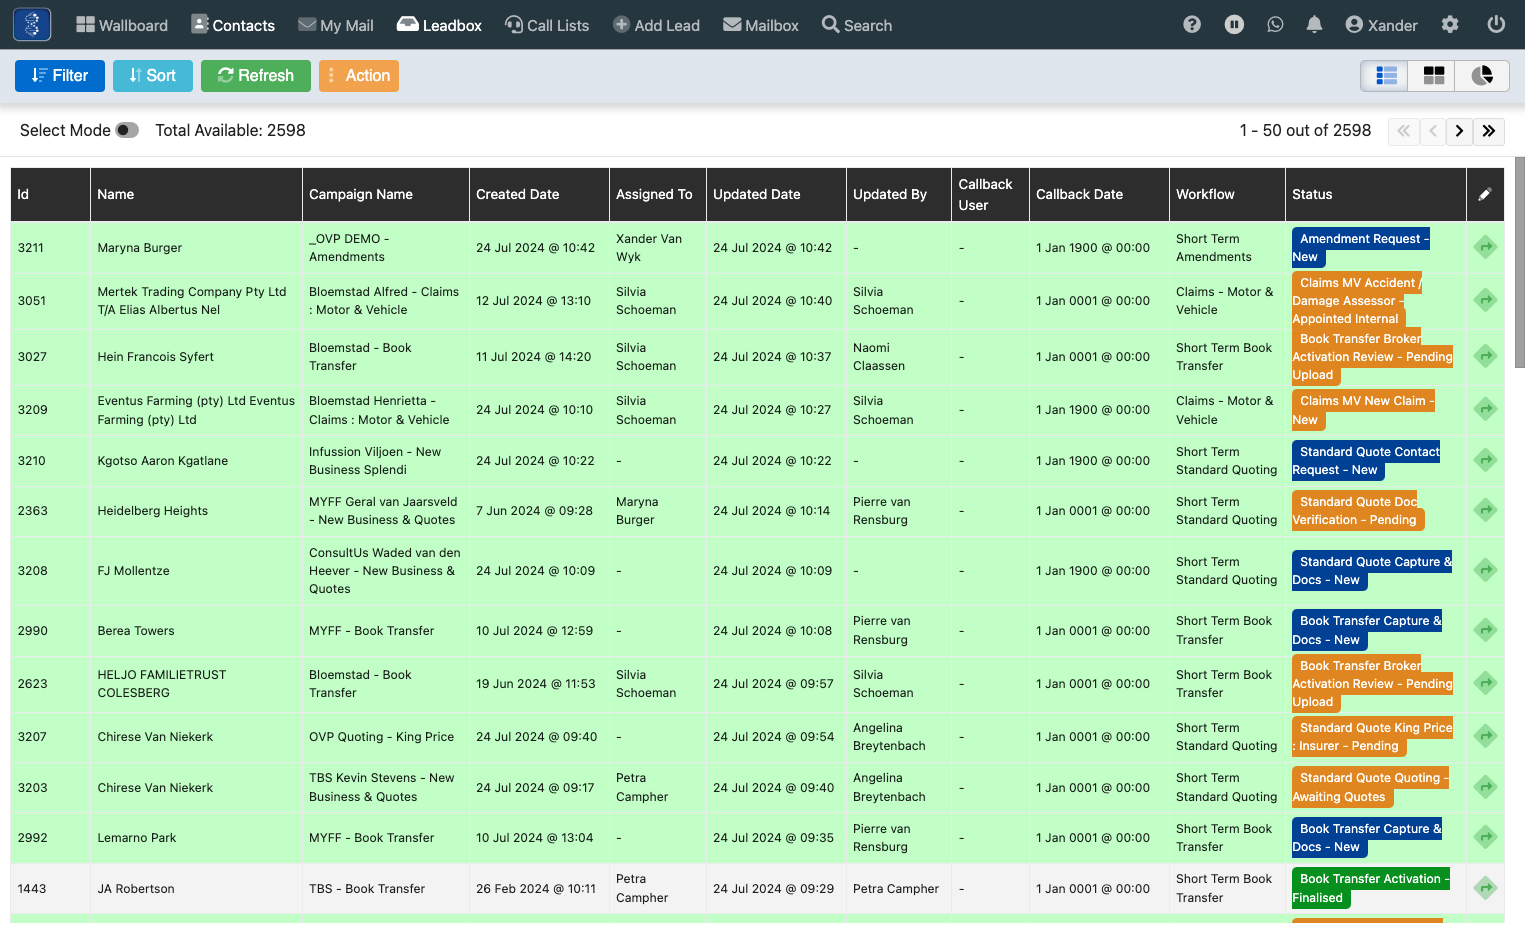Click Add Lead in navigation
The image size is (1525, 934).
point(656,25)
